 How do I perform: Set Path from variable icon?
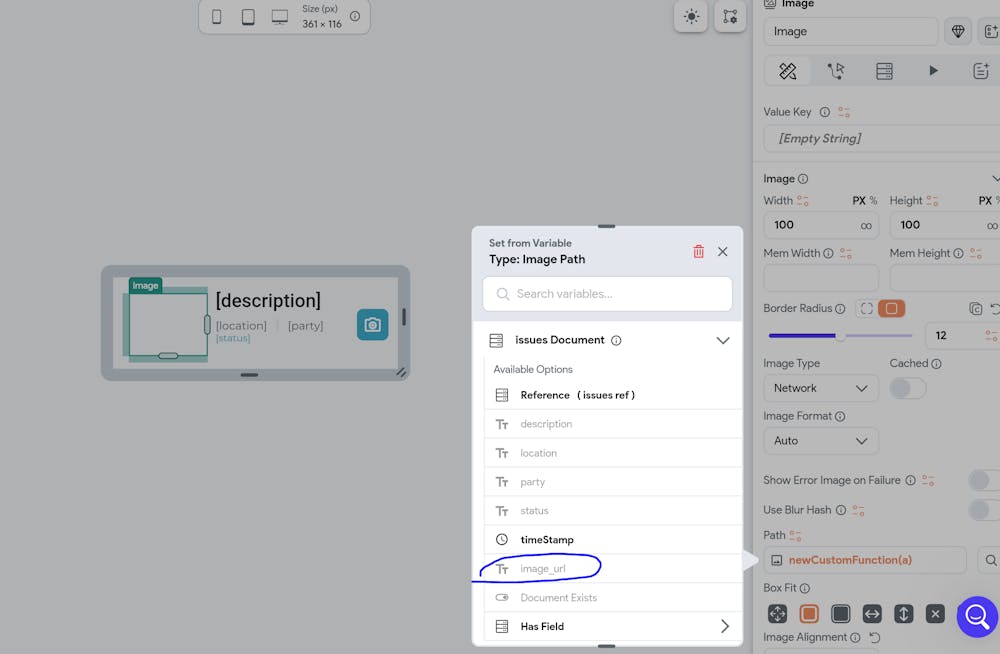coord(795,535)
